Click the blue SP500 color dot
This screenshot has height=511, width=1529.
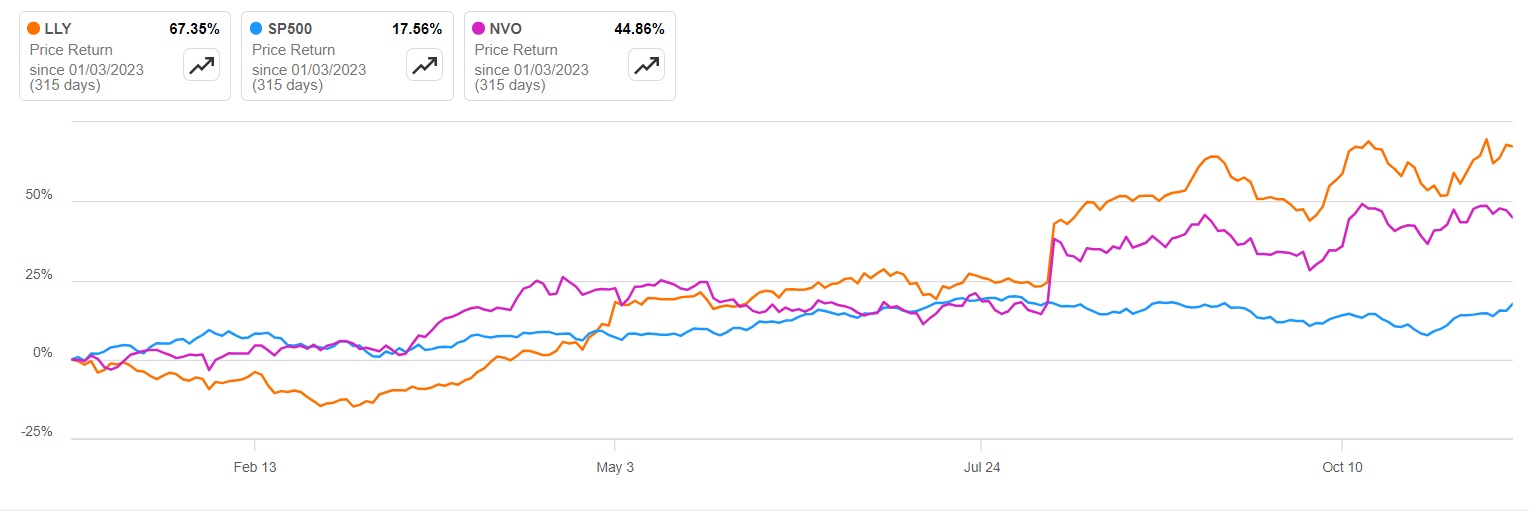(x=257, y=29)
